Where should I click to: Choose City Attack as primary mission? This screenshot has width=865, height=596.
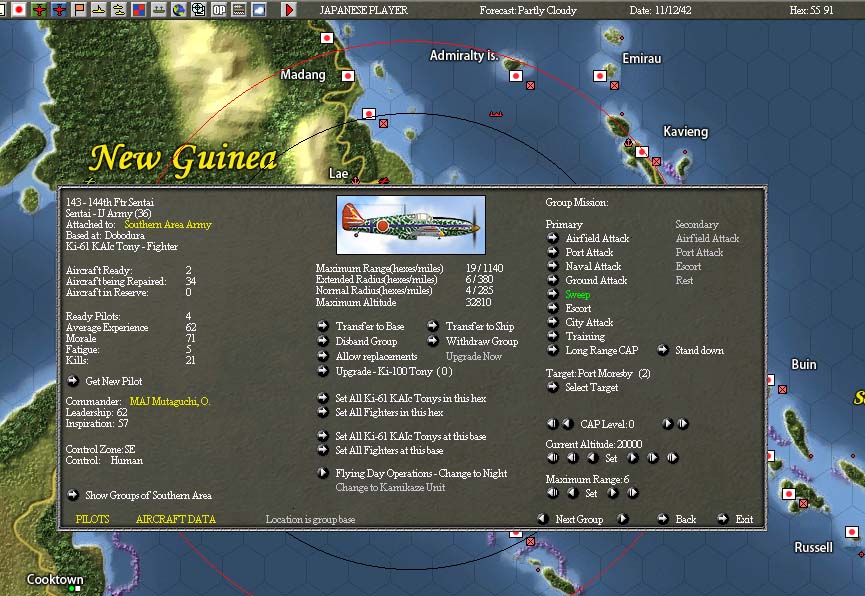[x=589, y=322]
